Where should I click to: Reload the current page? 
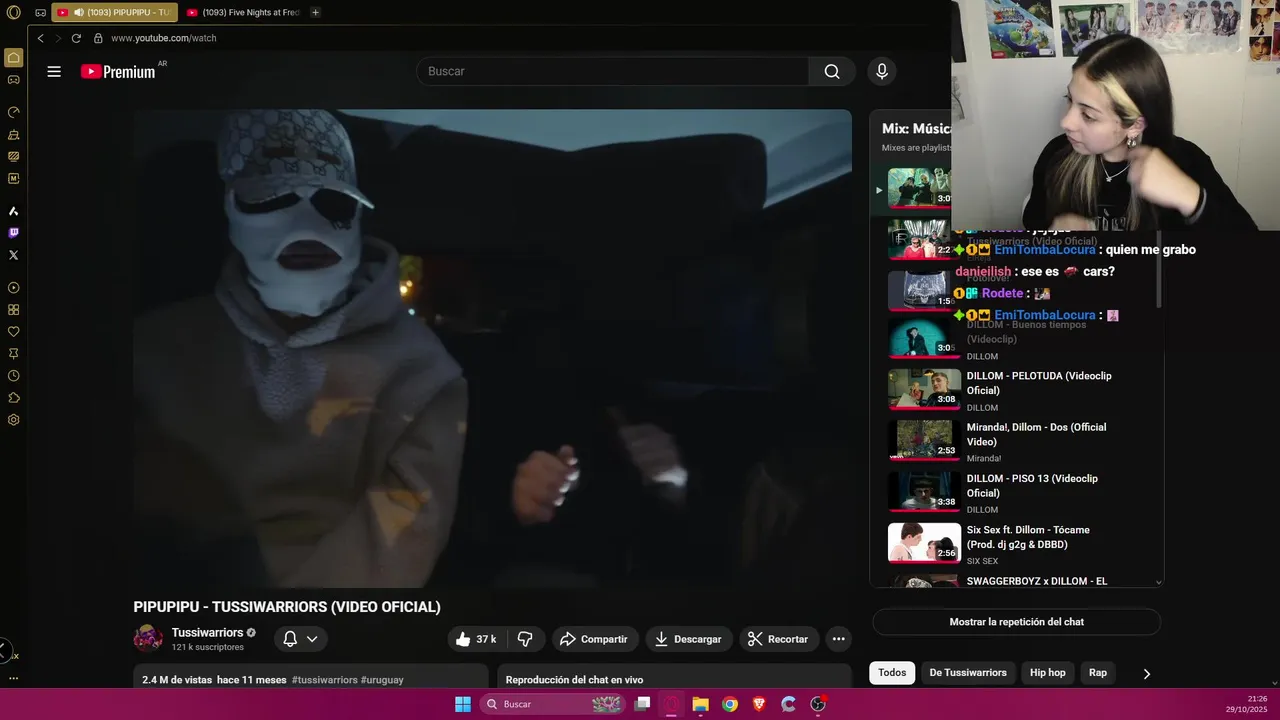76,38
